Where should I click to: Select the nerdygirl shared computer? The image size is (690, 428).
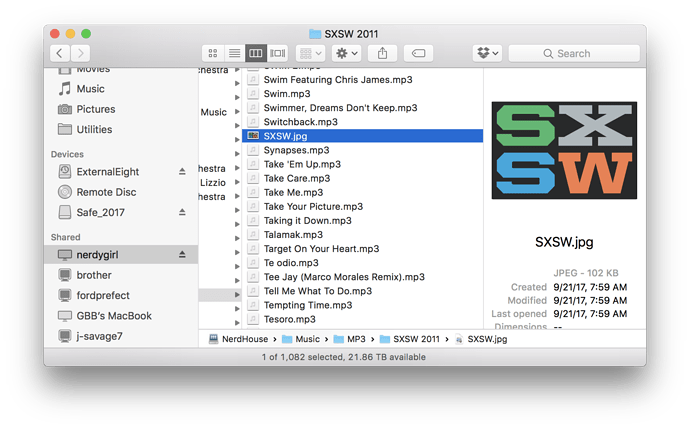pos(121,255)
